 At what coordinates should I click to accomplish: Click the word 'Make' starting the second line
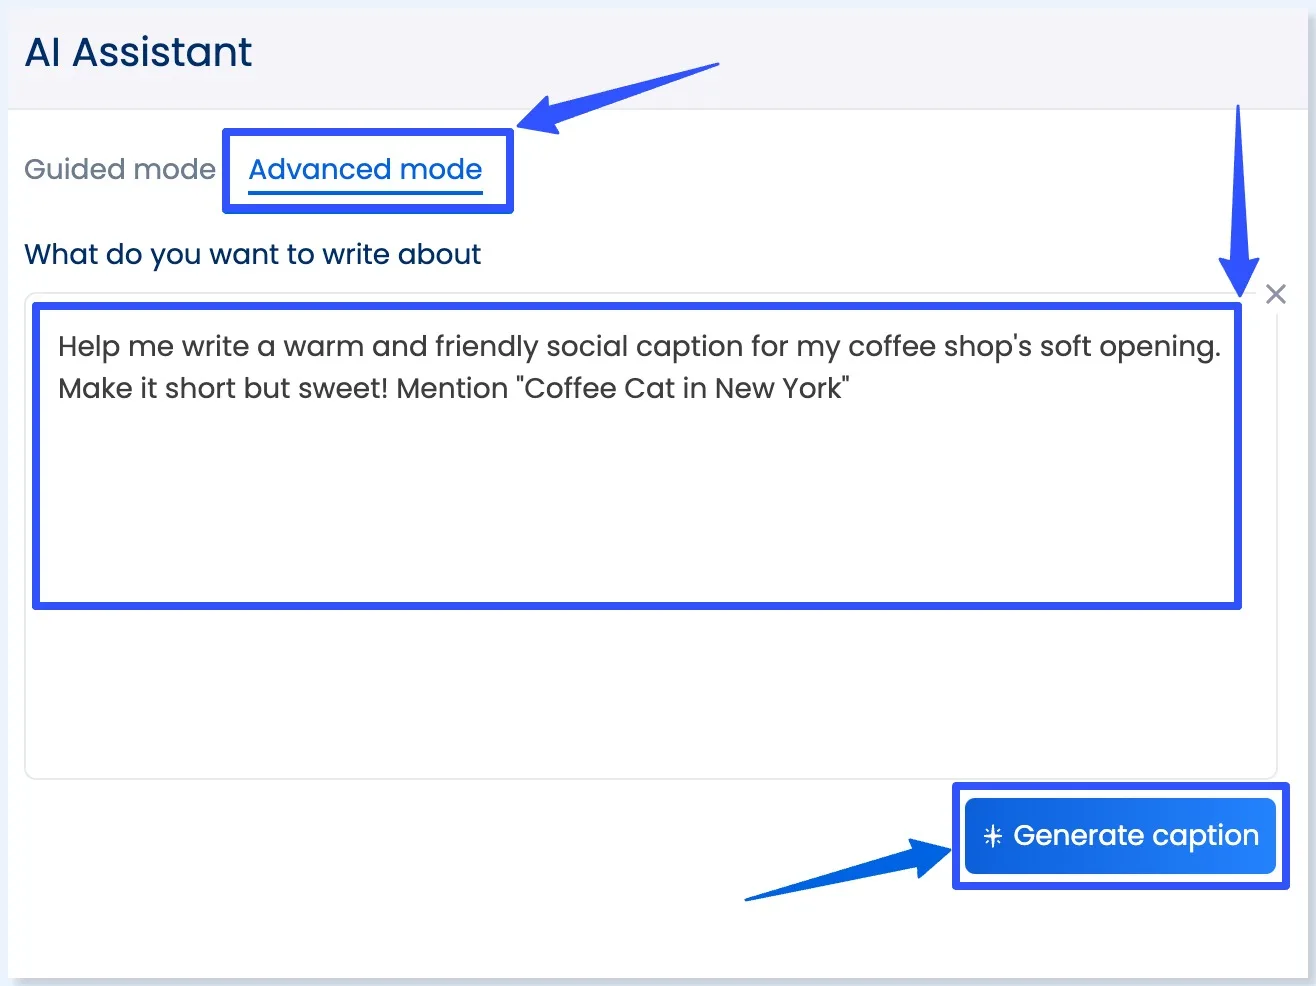(93, 388)
